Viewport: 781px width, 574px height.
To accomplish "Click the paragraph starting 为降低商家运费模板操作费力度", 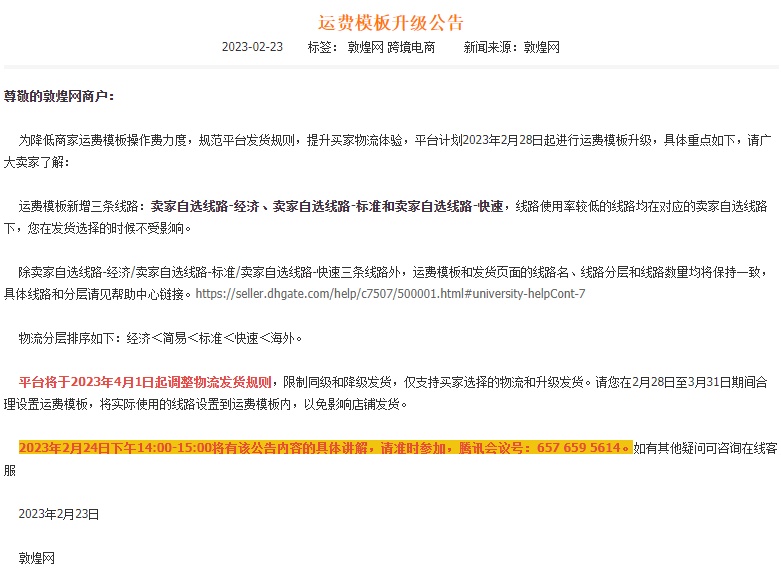I will click(x=388, y=151).
